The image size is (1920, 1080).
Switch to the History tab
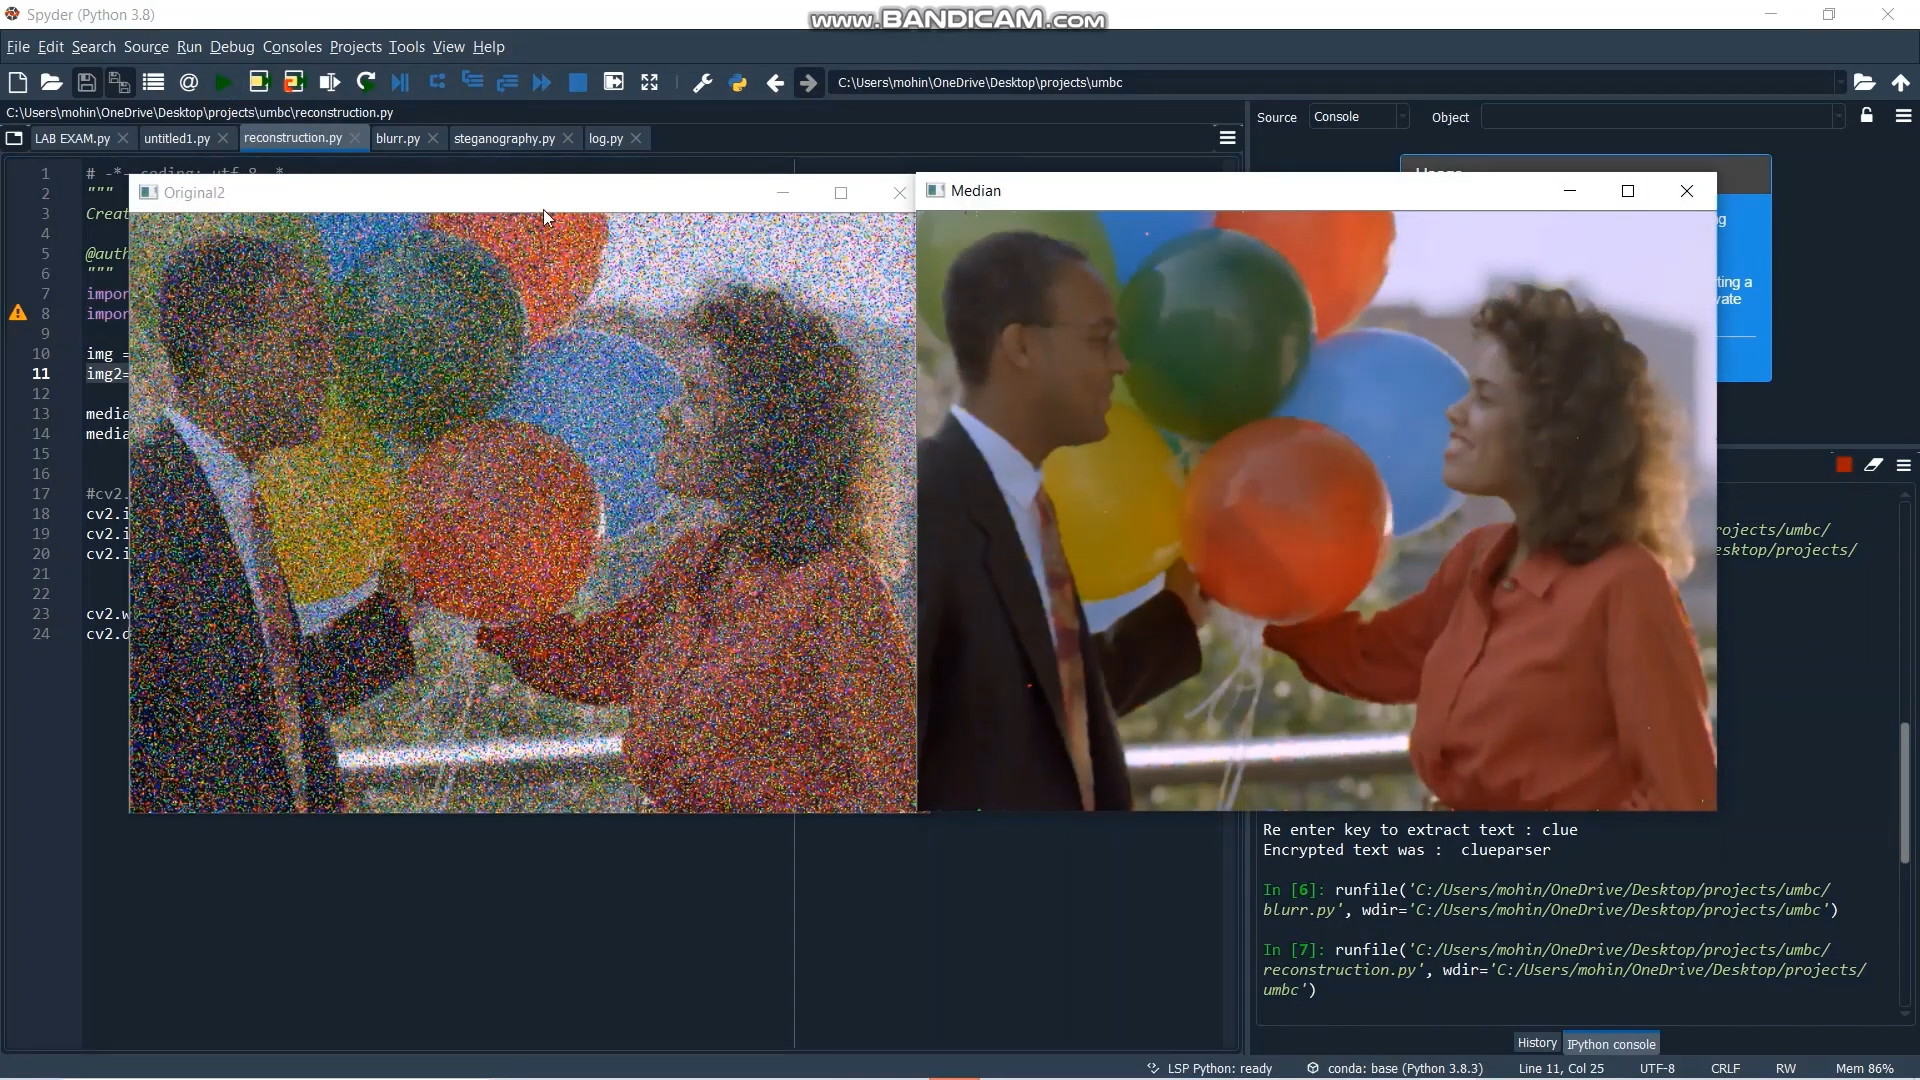click(1536, 1043)
